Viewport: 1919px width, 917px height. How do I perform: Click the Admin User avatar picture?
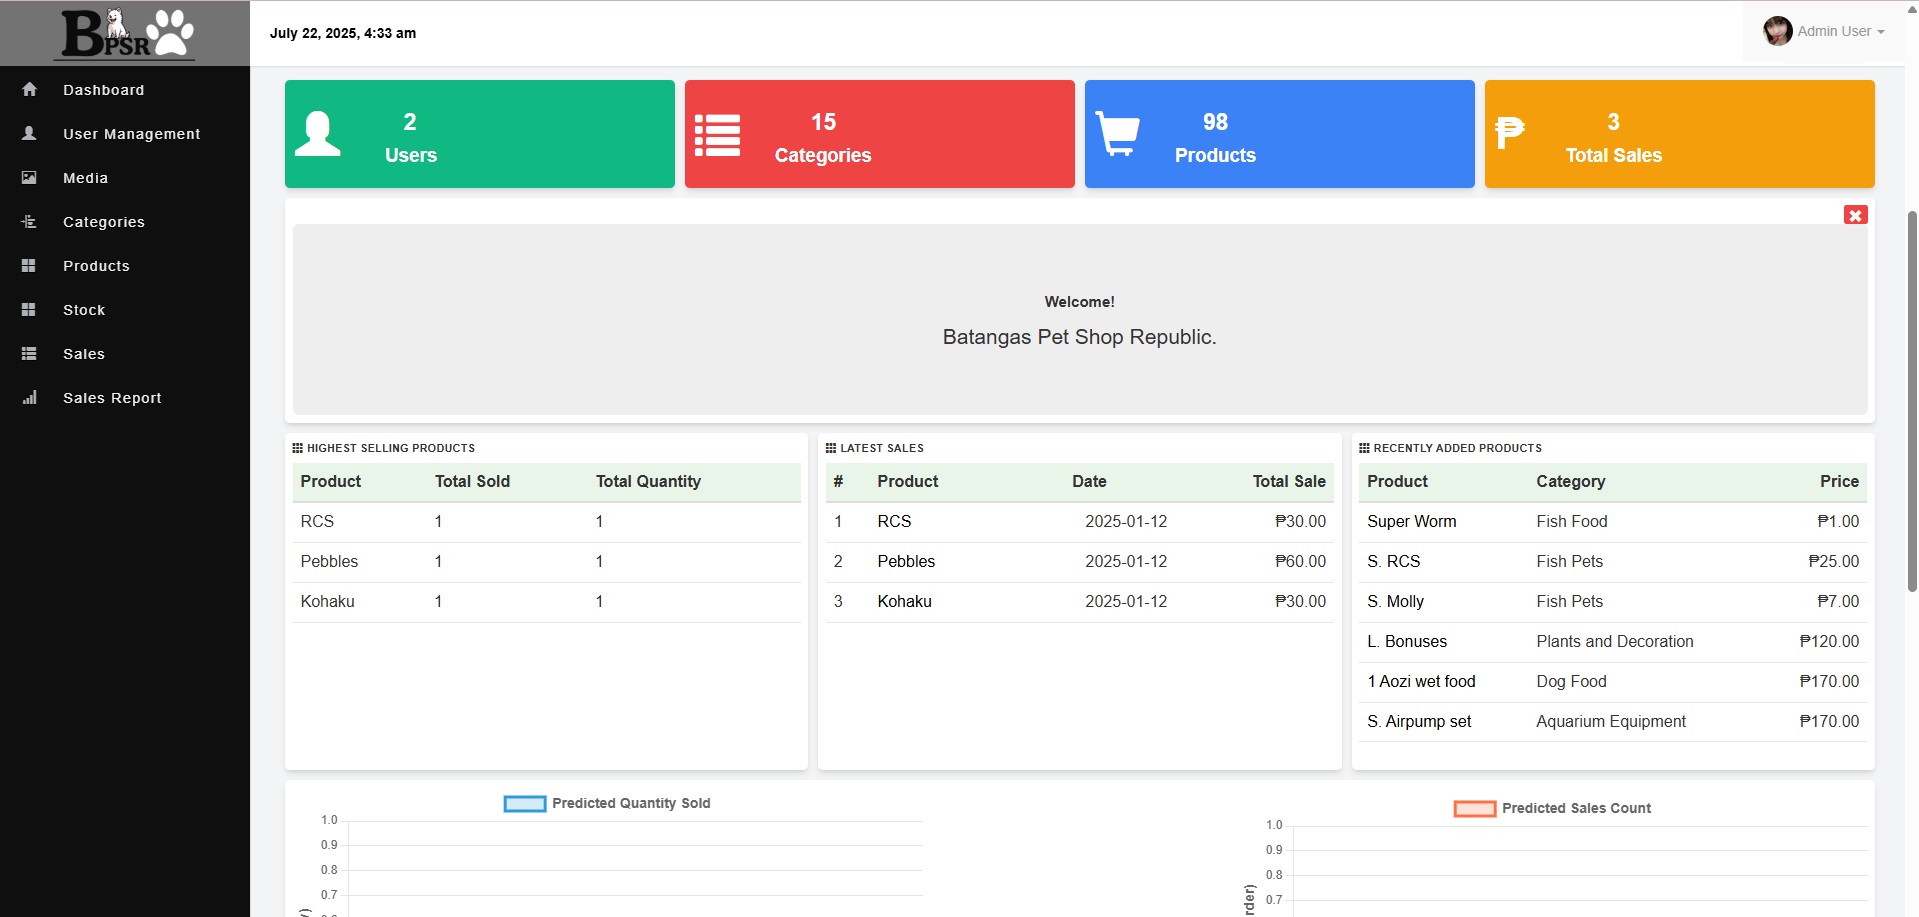click(x=1777, y=31)
